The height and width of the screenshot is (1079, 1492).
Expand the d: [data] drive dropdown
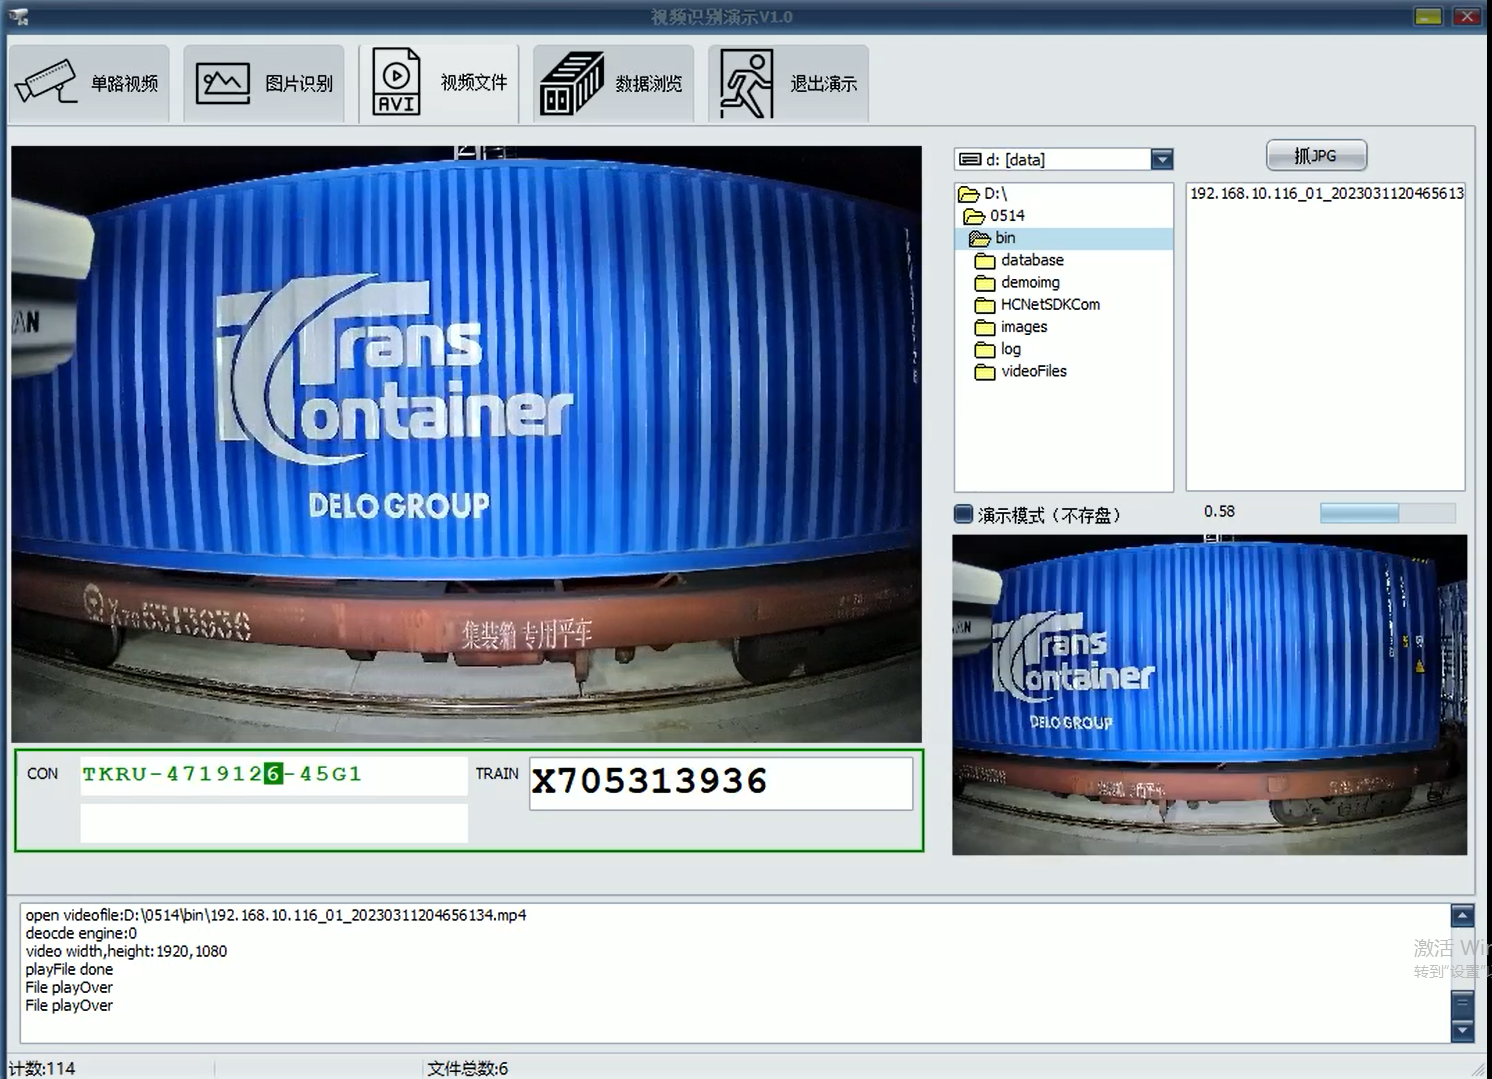[x=1161, y=159]
